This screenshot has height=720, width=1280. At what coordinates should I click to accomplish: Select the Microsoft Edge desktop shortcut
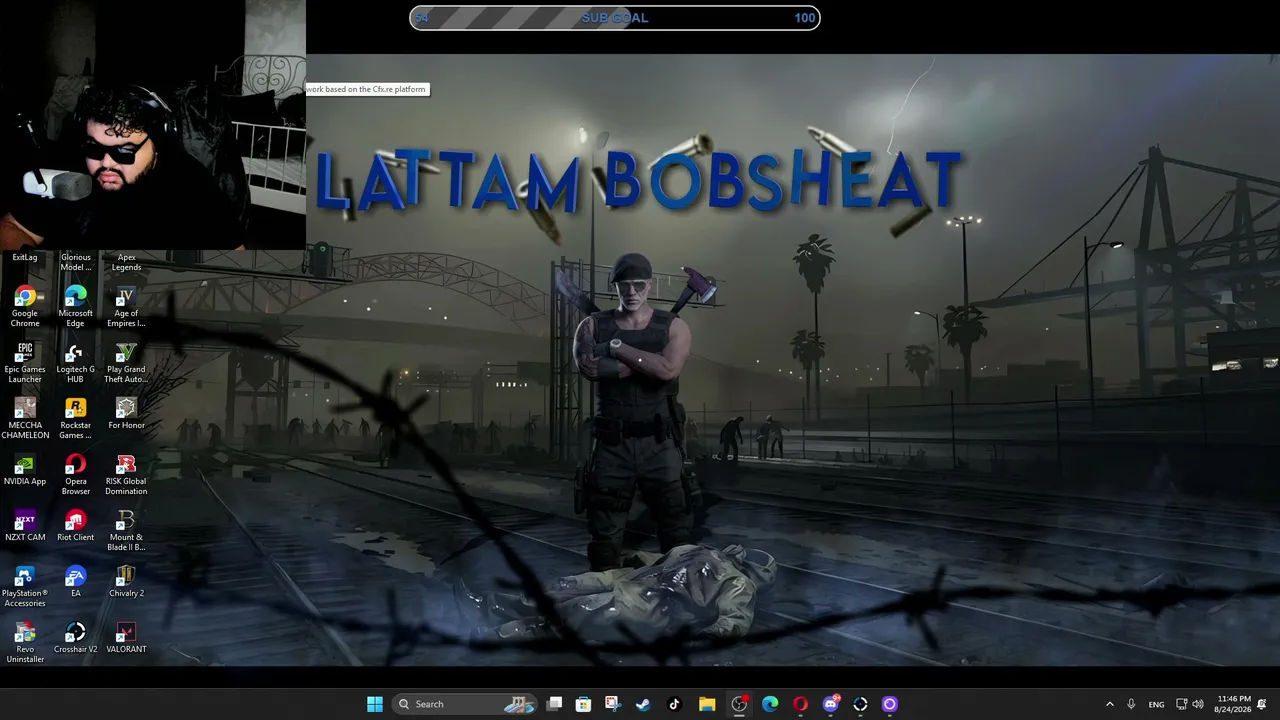(x=75, y=307)
